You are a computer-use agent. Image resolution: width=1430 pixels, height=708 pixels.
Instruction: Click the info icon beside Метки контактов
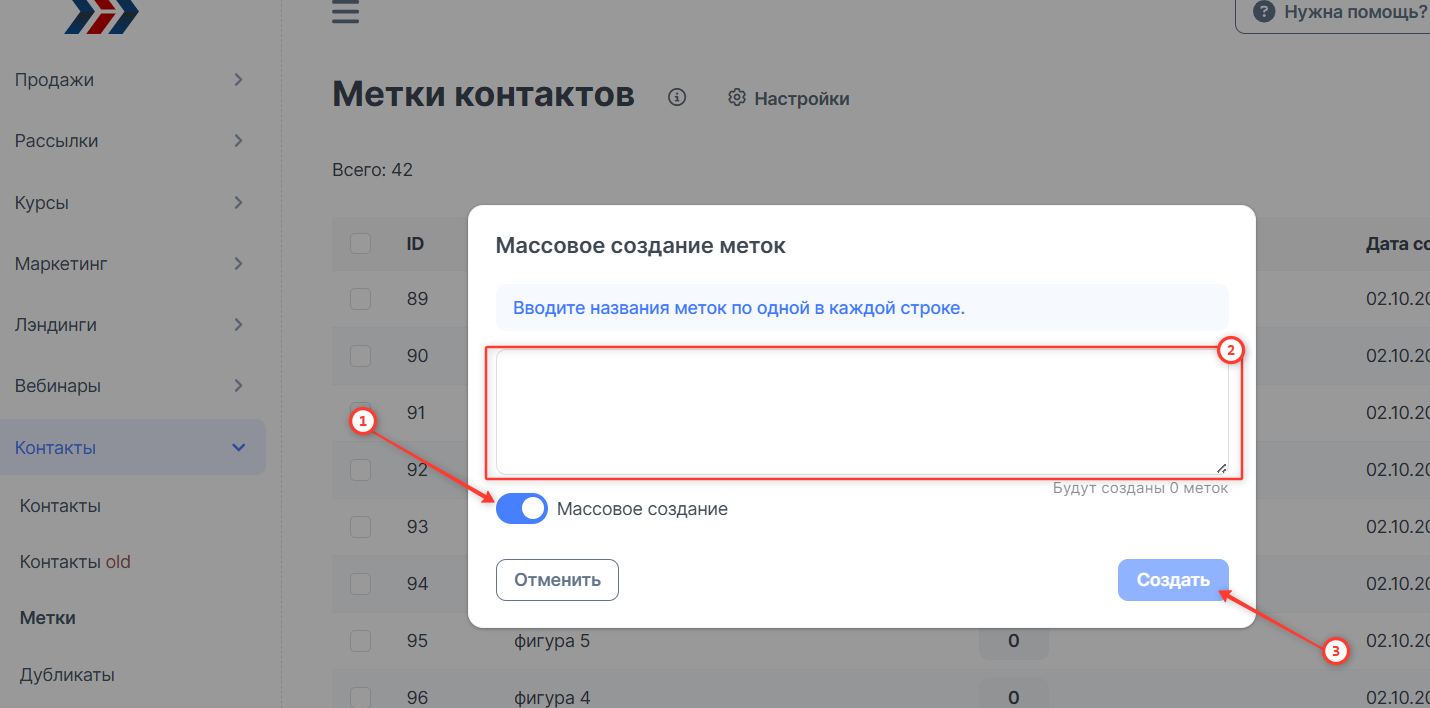pos(677,97)
